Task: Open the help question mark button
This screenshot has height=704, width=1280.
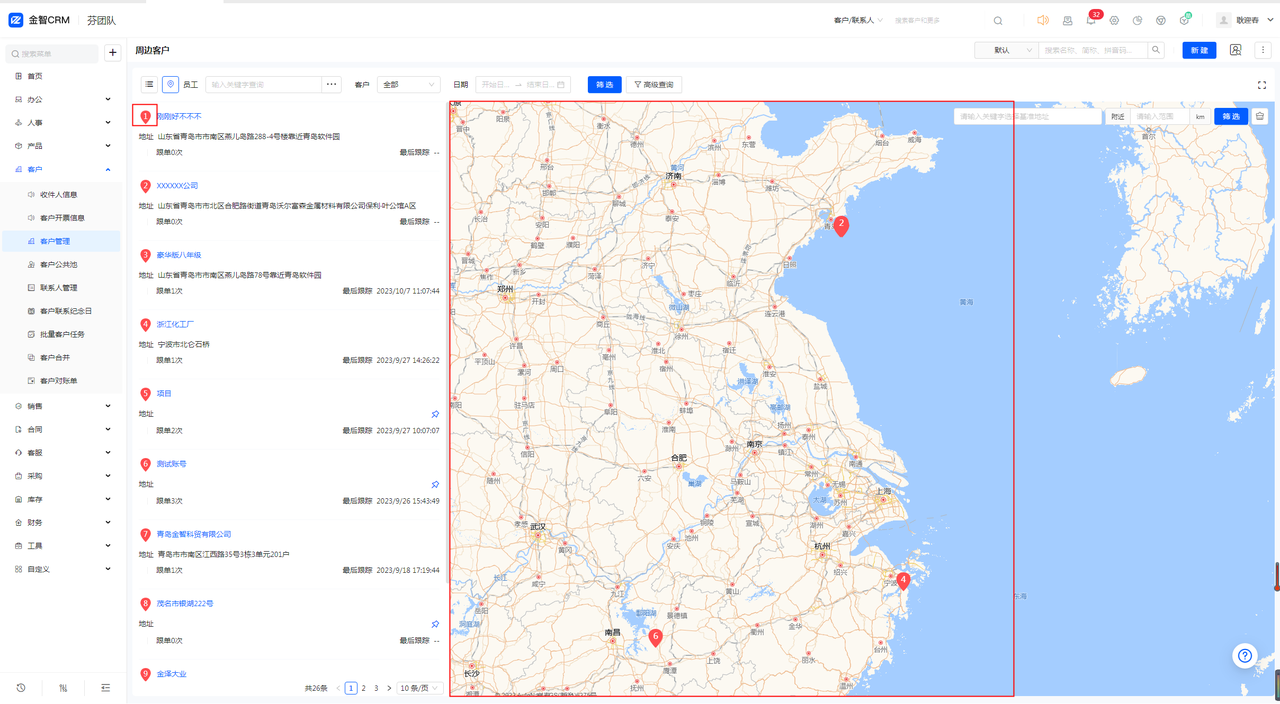Action: coord(1245,656)
